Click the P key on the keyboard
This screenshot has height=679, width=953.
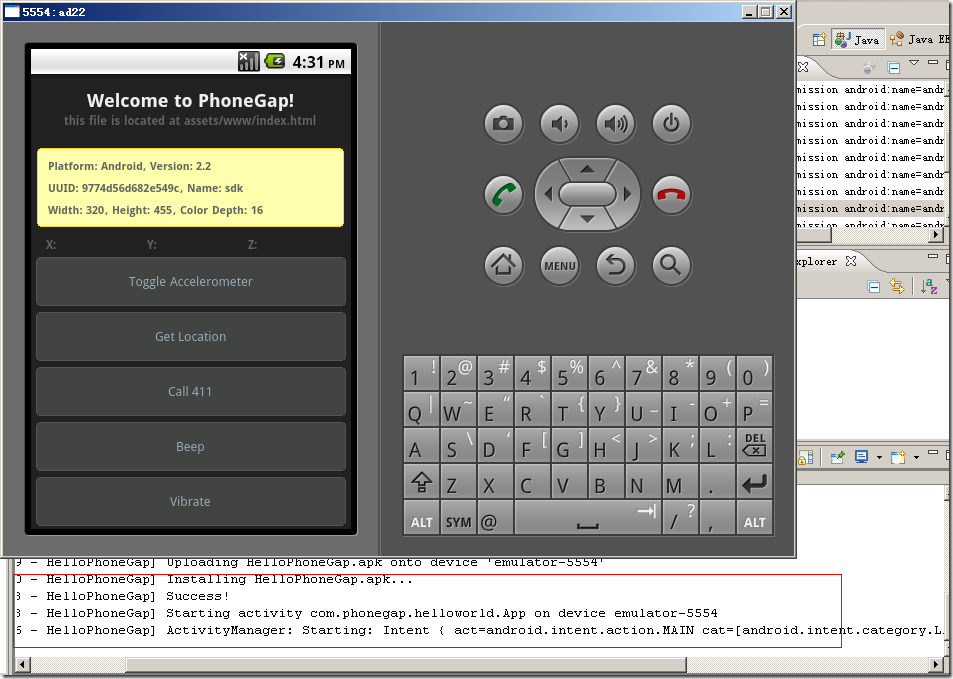[754, 409]
